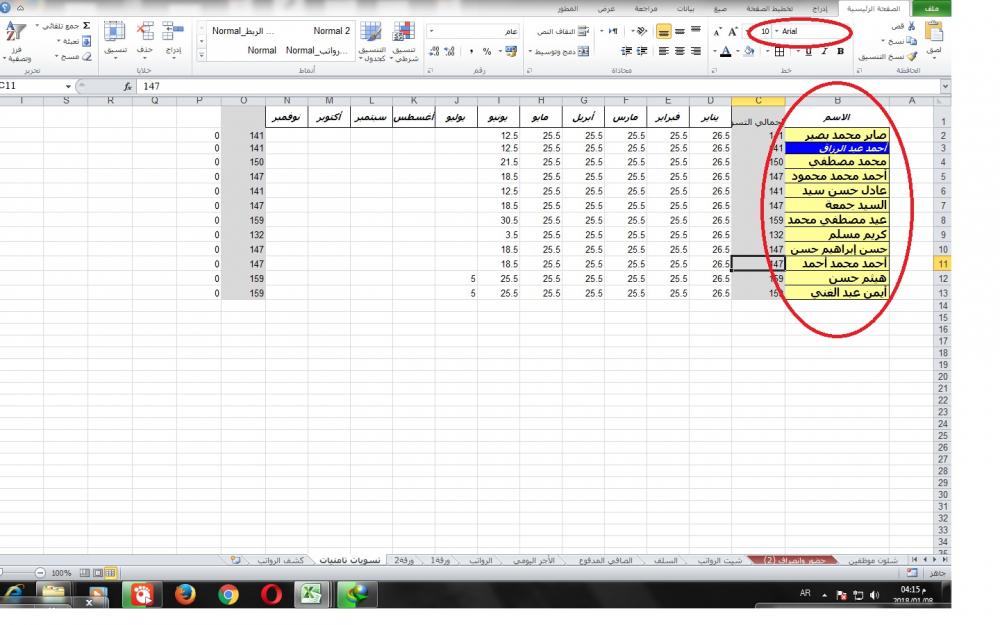Apply the Normal 2 cell style
The height and width of the screenshot is (625, 1000).
(x=331, y=31)
